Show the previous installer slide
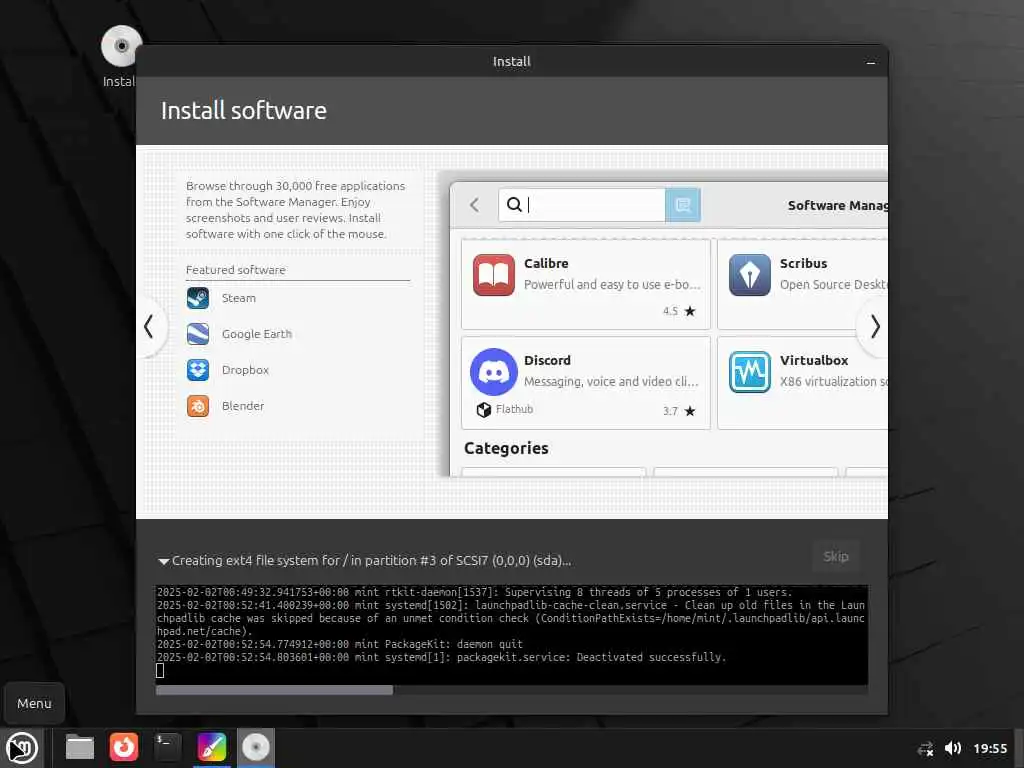The height and width of the screenshot is (768, 1024). coord(149,327)
